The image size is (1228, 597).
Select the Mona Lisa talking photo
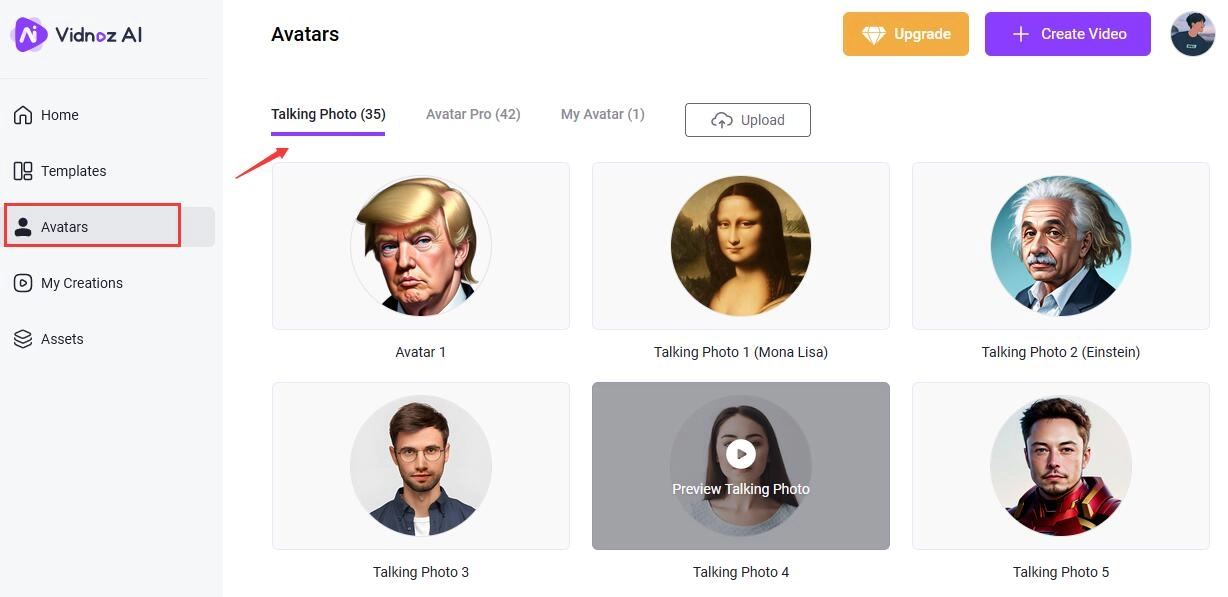(x=740, y=245)
